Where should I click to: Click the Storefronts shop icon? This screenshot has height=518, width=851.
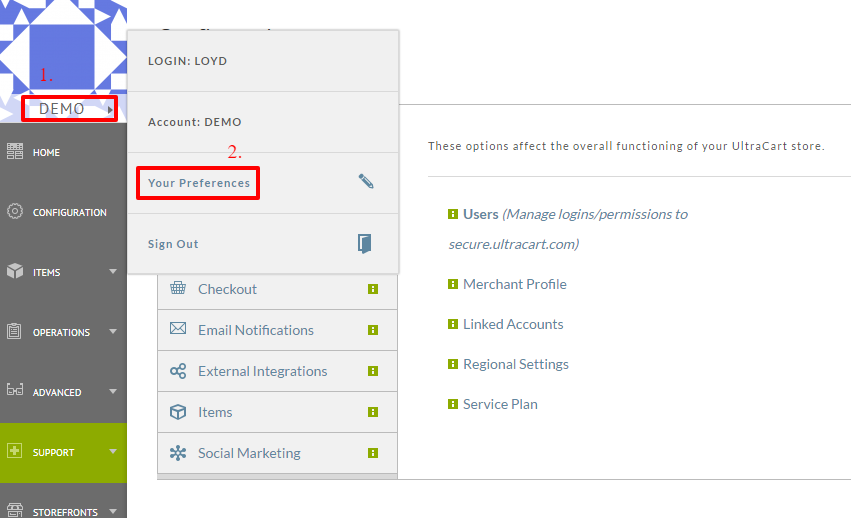coord(15,510)
